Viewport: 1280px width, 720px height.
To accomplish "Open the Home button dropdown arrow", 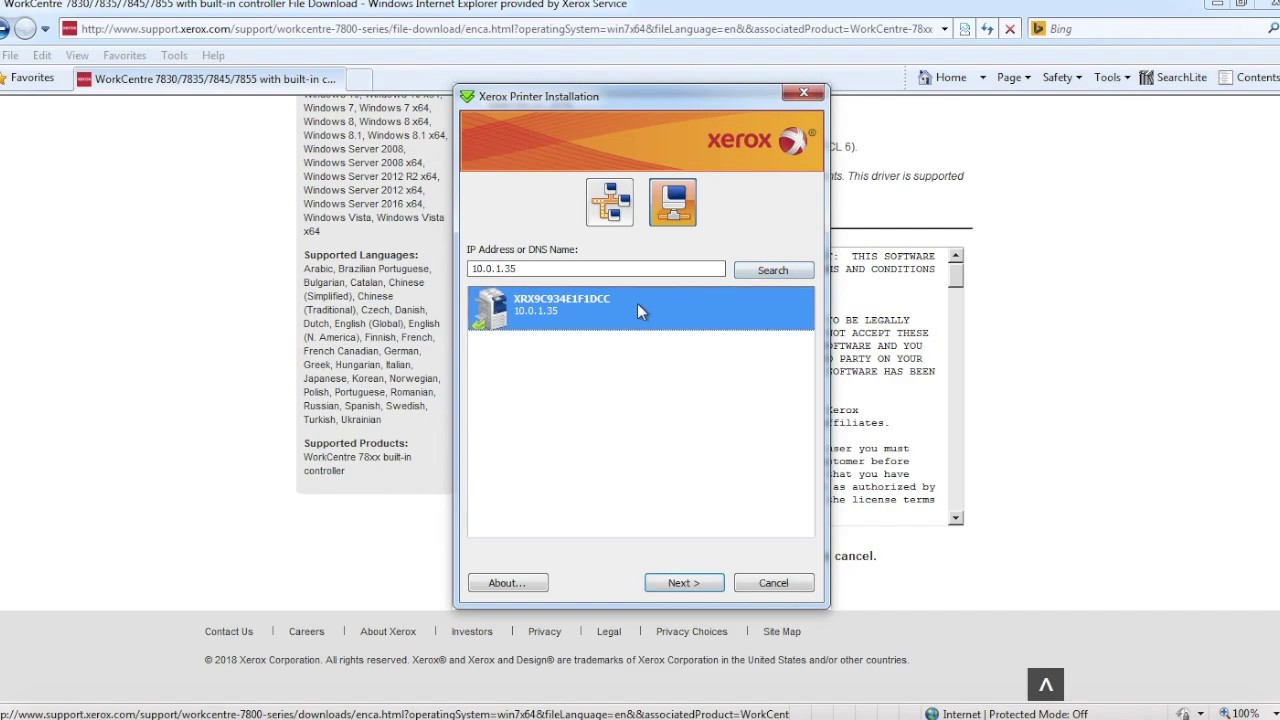I will (x=982, y=77).
